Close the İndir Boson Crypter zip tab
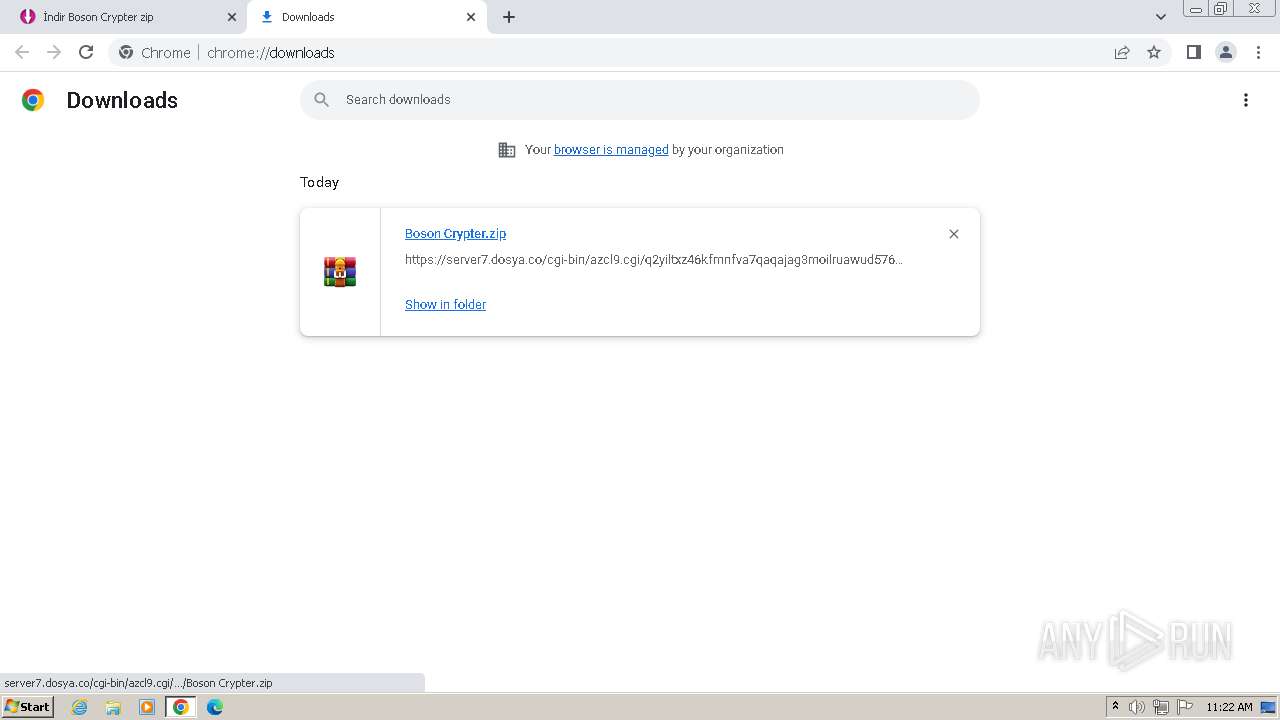The image size is (1280, 720). click(x=232, y=17)
